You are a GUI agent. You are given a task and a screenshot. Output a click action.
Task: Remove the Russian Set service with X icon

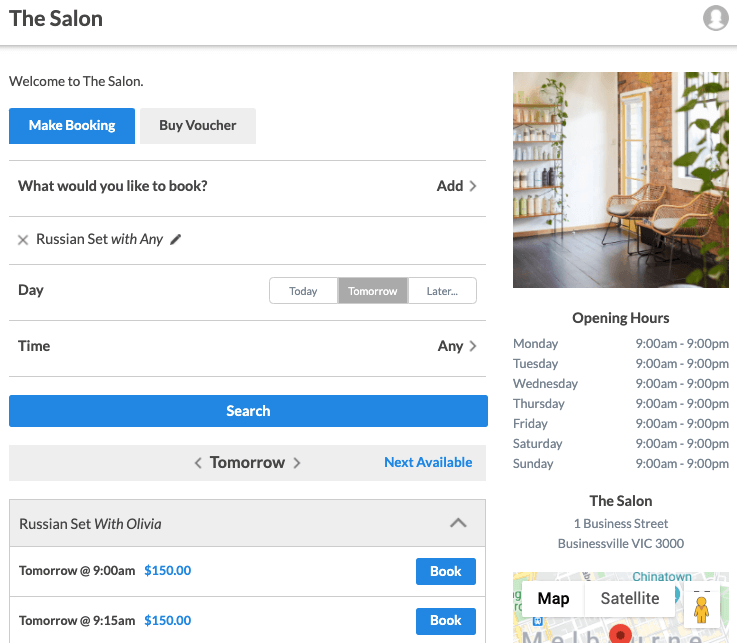coord(23,240)
